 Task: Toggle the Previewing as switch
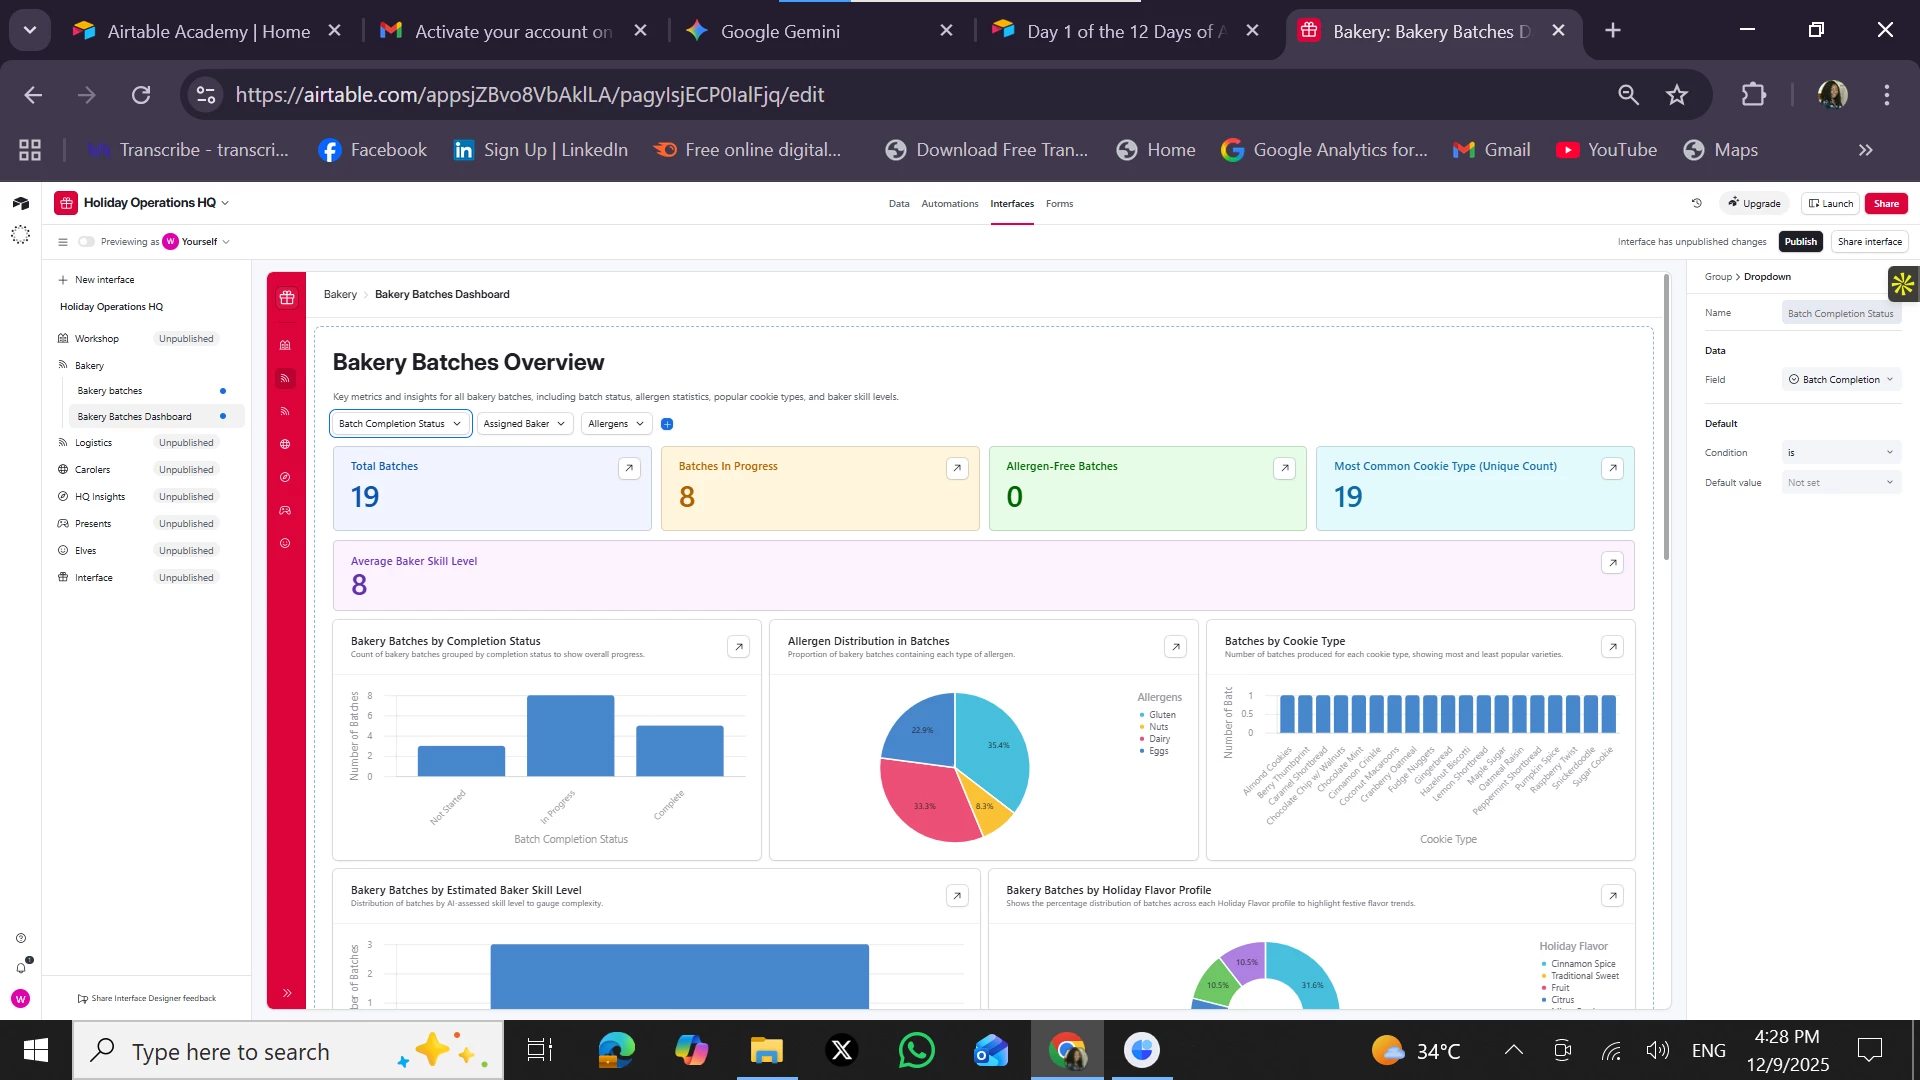point(87,242)
